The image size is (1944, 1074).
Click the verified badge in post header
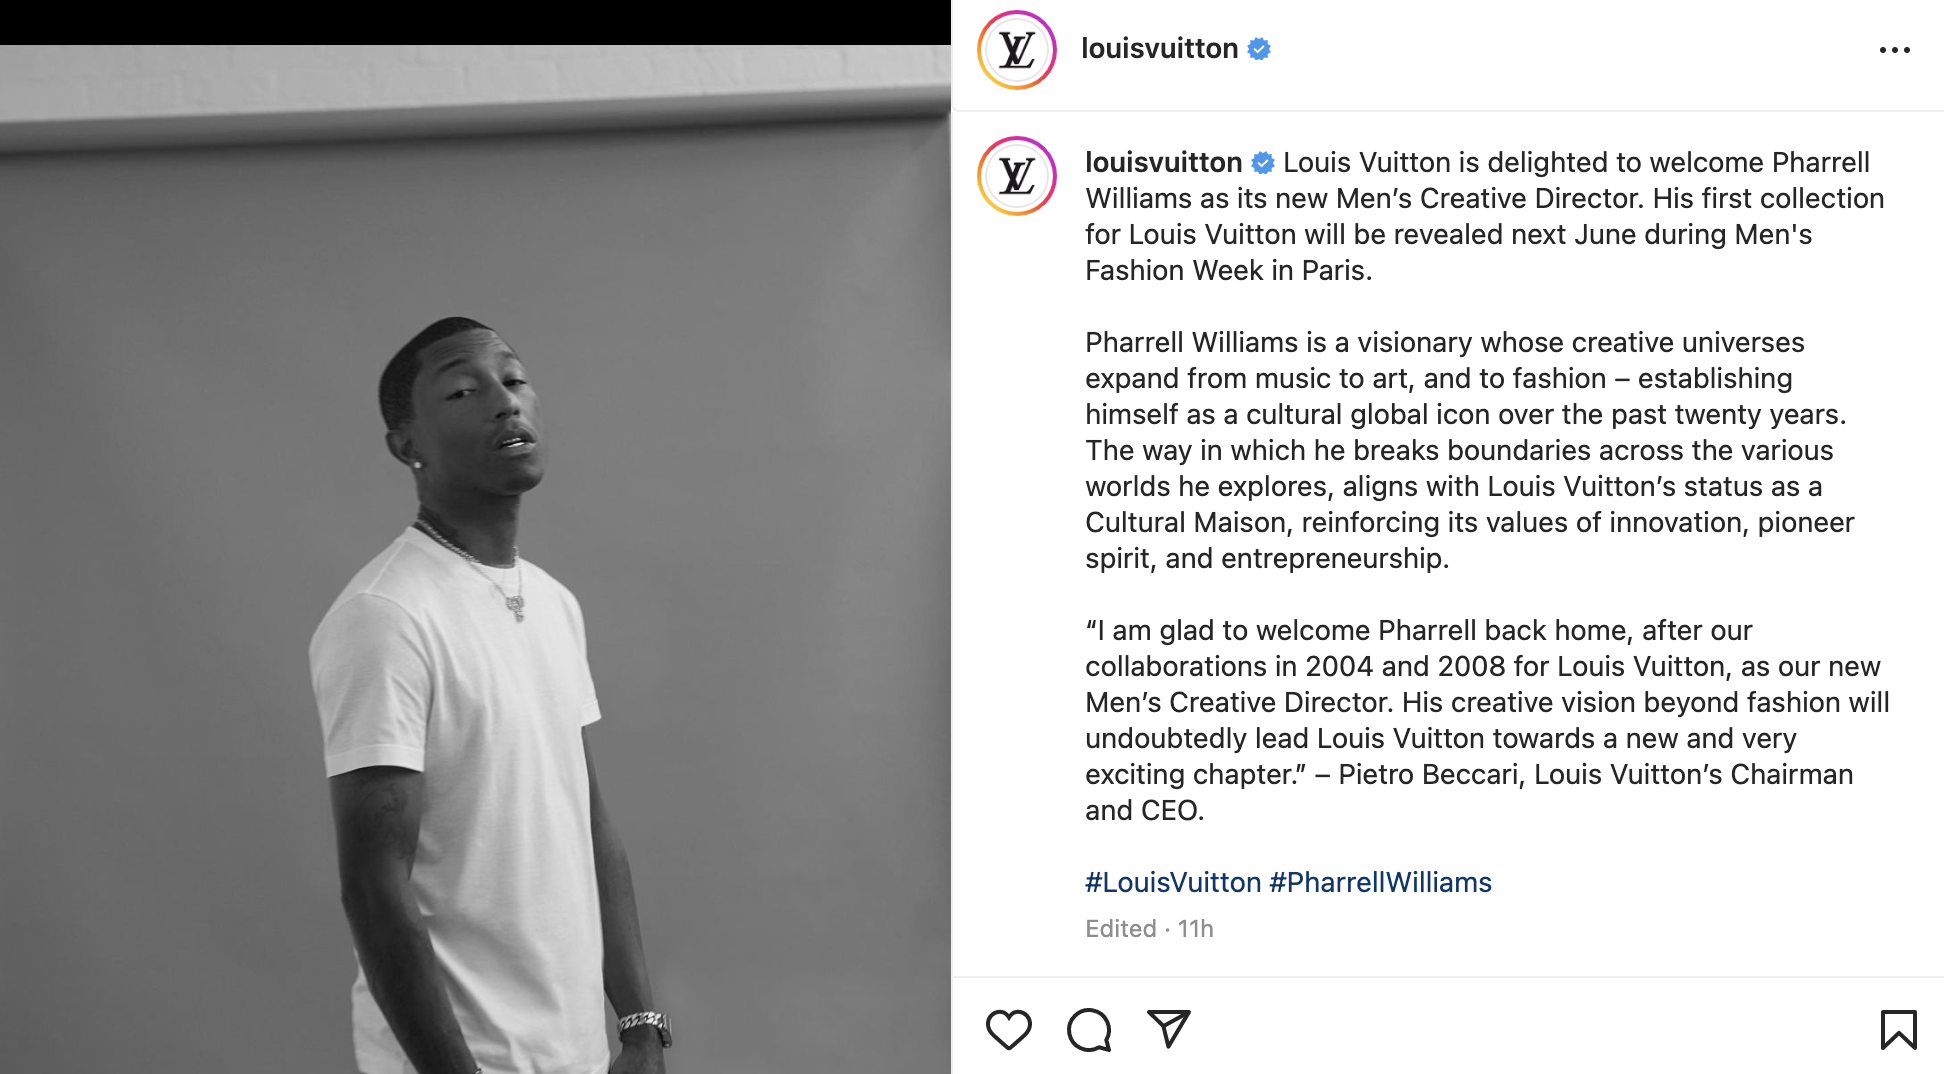[x=1259, y=49]
